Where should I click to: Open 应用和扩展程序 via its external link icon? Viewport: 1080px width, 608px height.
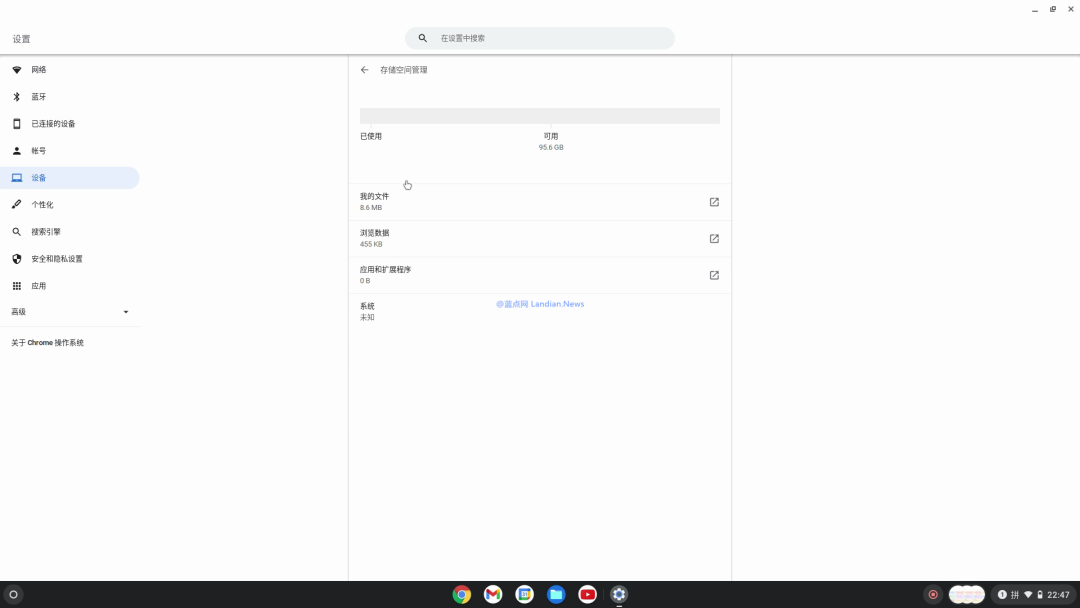tap(714, 275)
